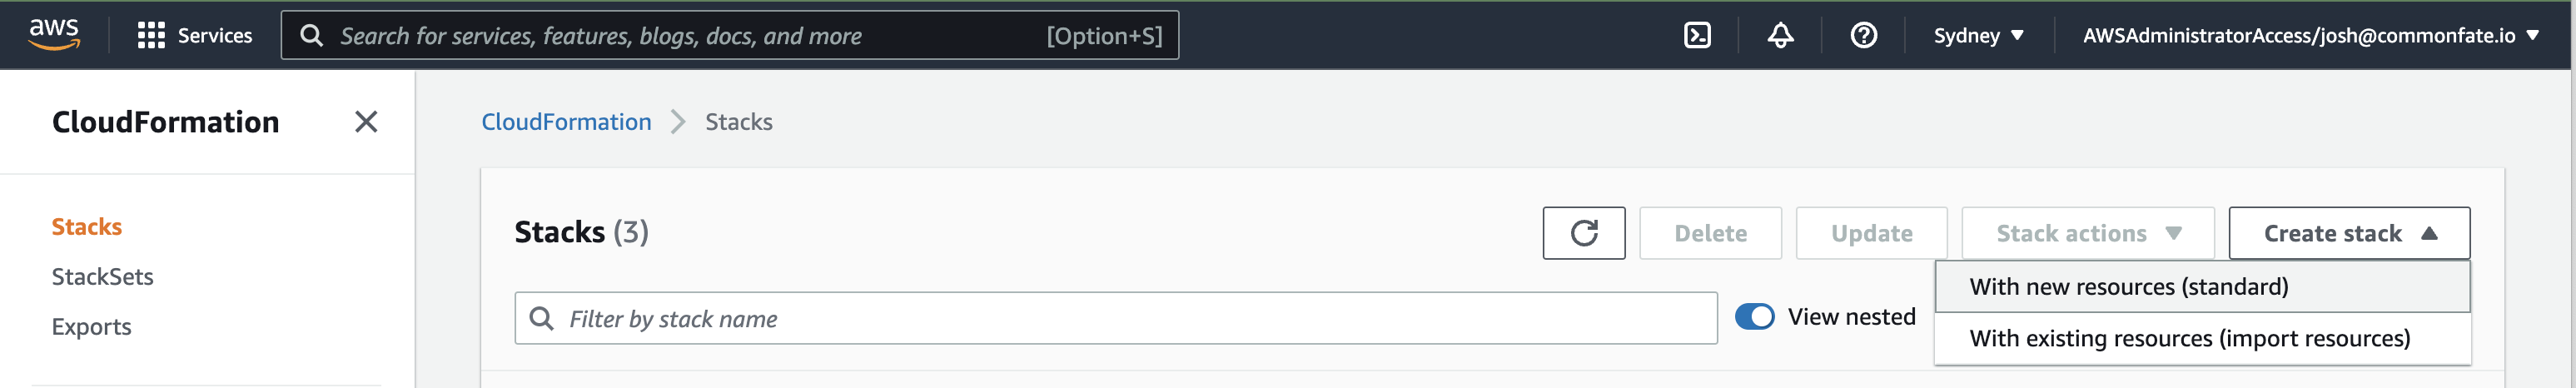Launch CloudShell from the top bar icon
Image resolution: width=2576 pixels, height=388 pixels.
(1697, 36)
